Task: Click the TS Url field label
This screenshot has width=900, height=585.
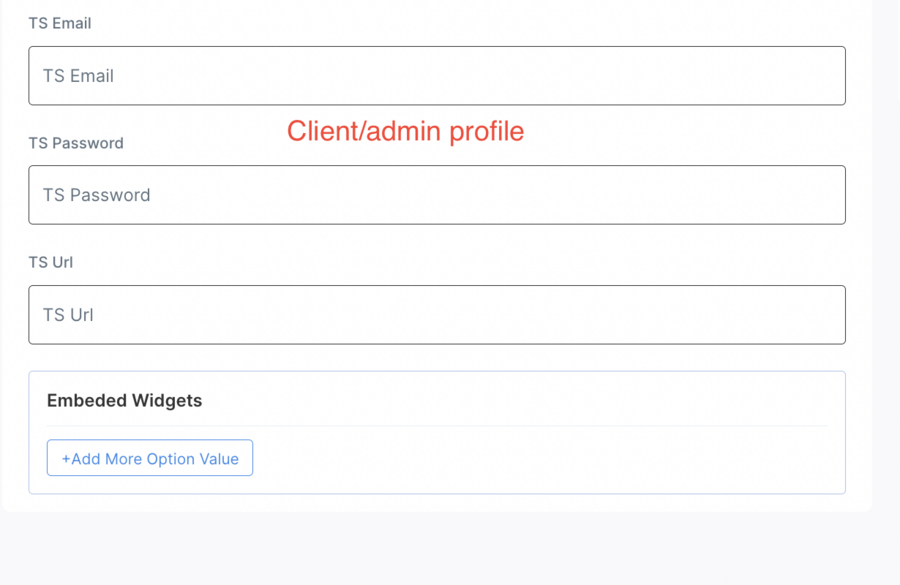Action: (x=51, y=262)
